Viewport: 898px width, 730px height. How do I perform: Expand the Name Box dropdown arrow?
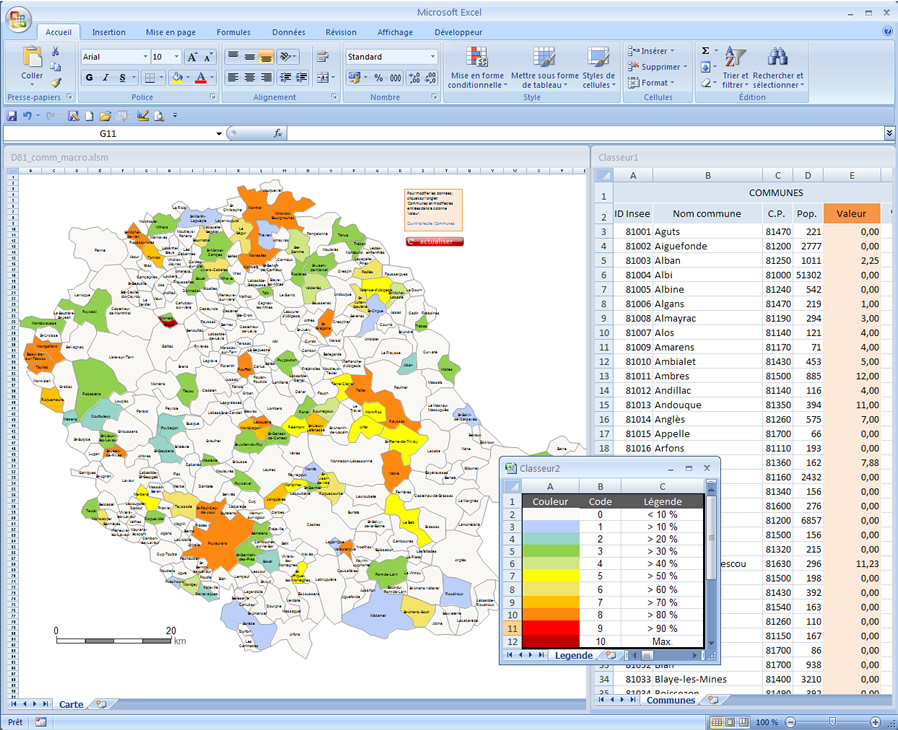219,133
